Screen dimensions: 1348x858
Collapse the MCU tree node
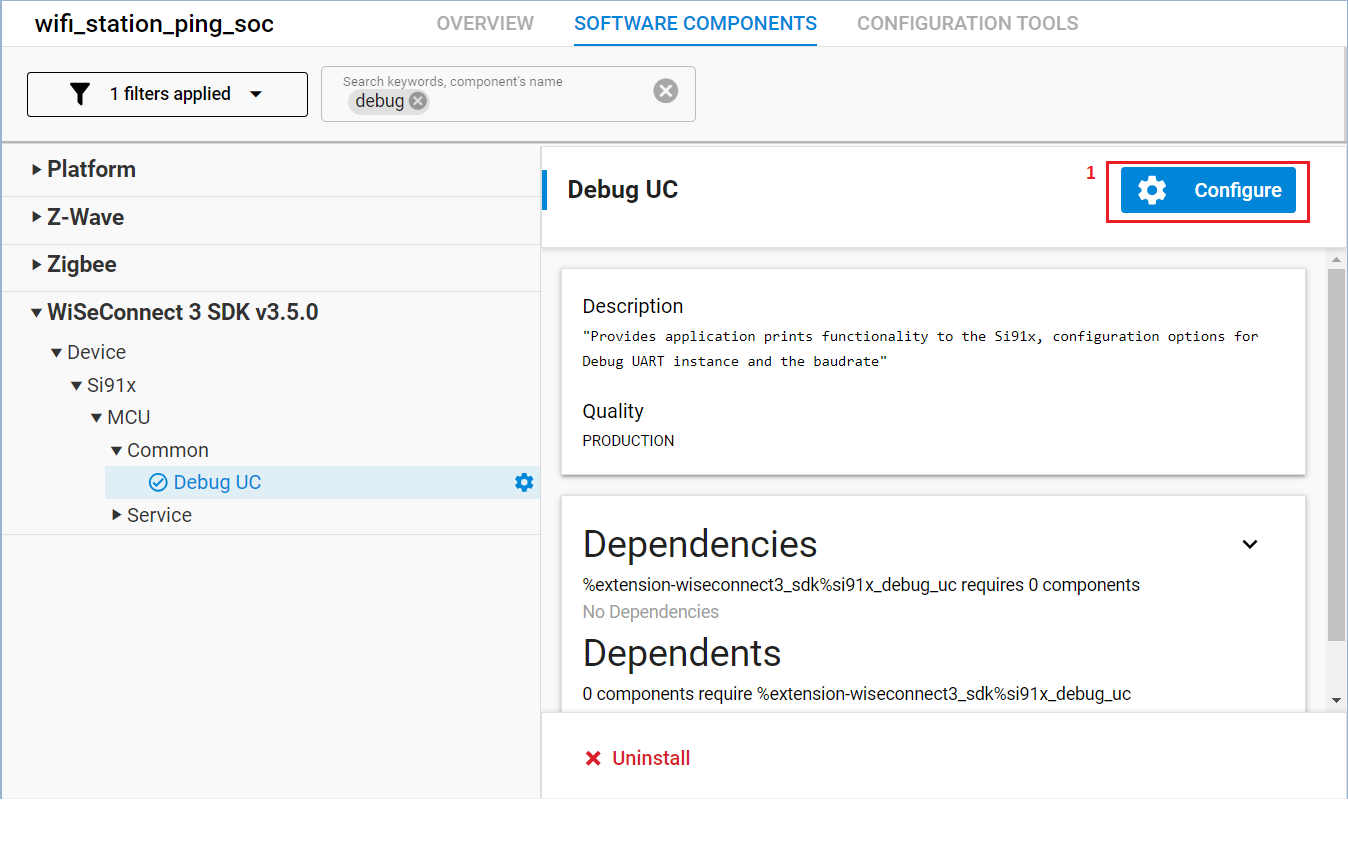97,418
